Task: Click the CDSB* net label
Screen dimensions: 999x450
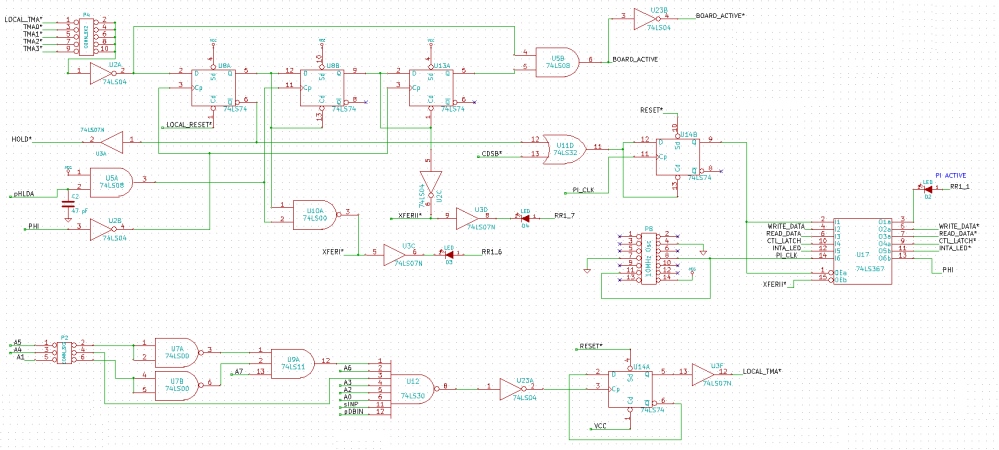Action: click(x=491, y=155)
